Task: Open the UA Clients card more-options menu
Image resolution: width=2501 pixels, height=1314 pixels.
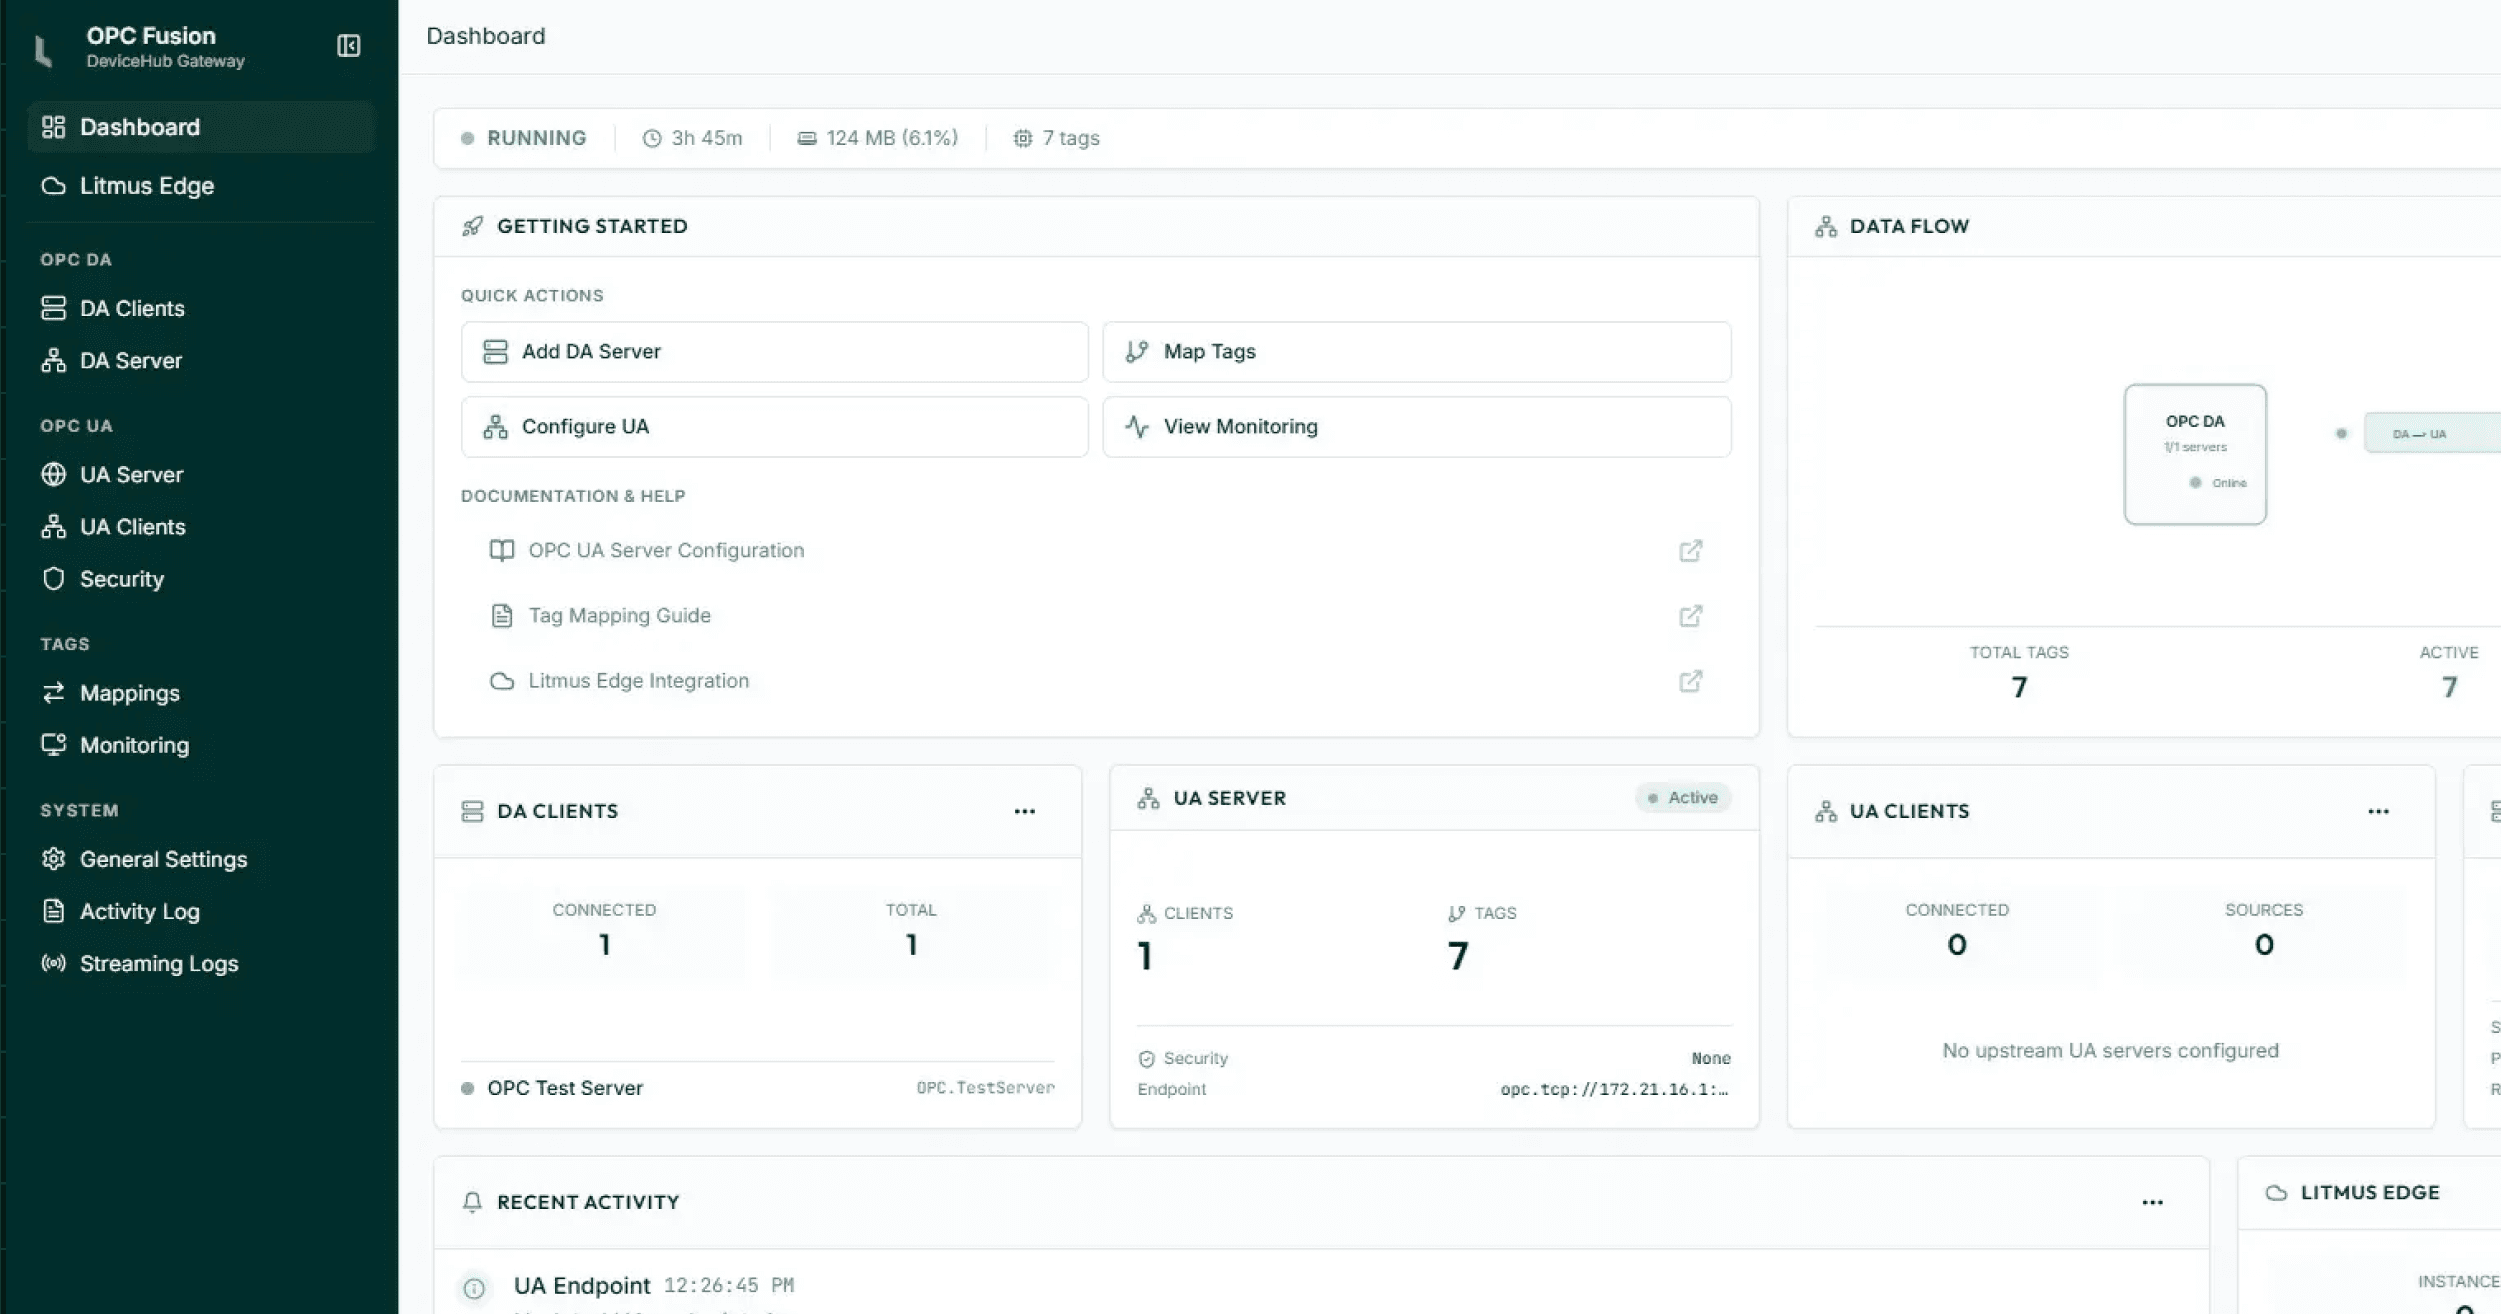Action: click(x=2378, y=811)
